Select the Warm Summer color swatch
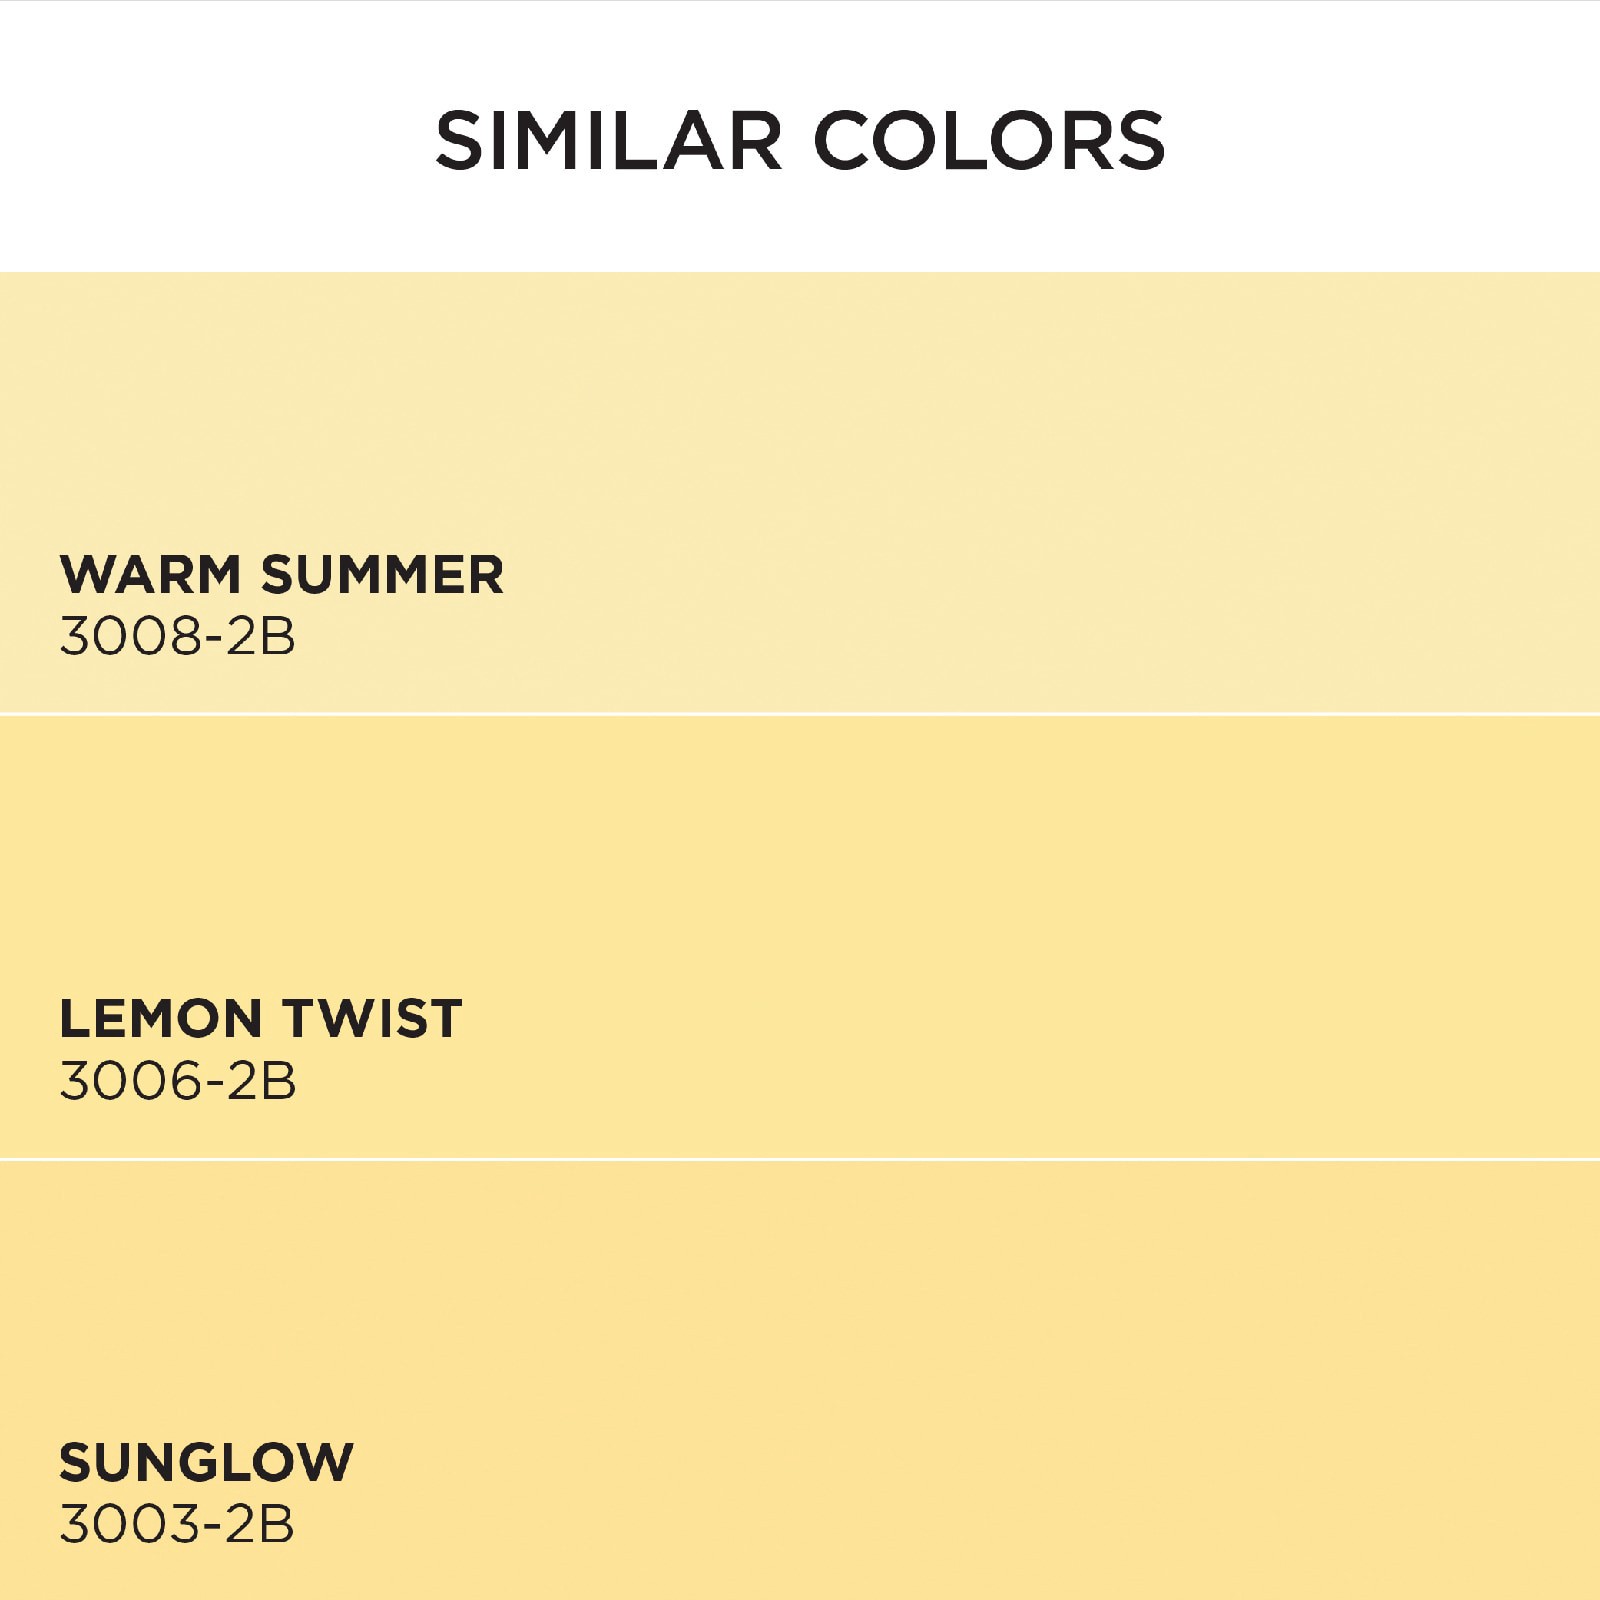Viewport: 1600px width, 1600px height. tap(800, 420)
